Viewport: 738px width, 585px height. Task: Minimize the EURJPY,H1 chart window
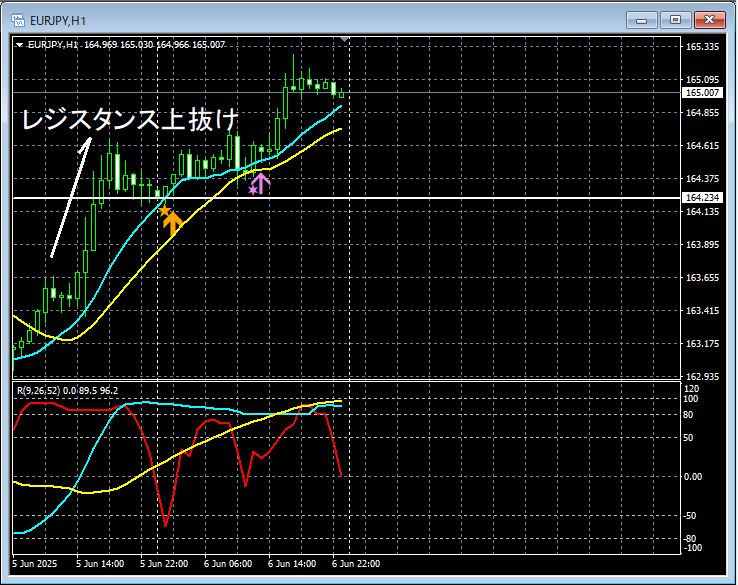coord(642,20)
